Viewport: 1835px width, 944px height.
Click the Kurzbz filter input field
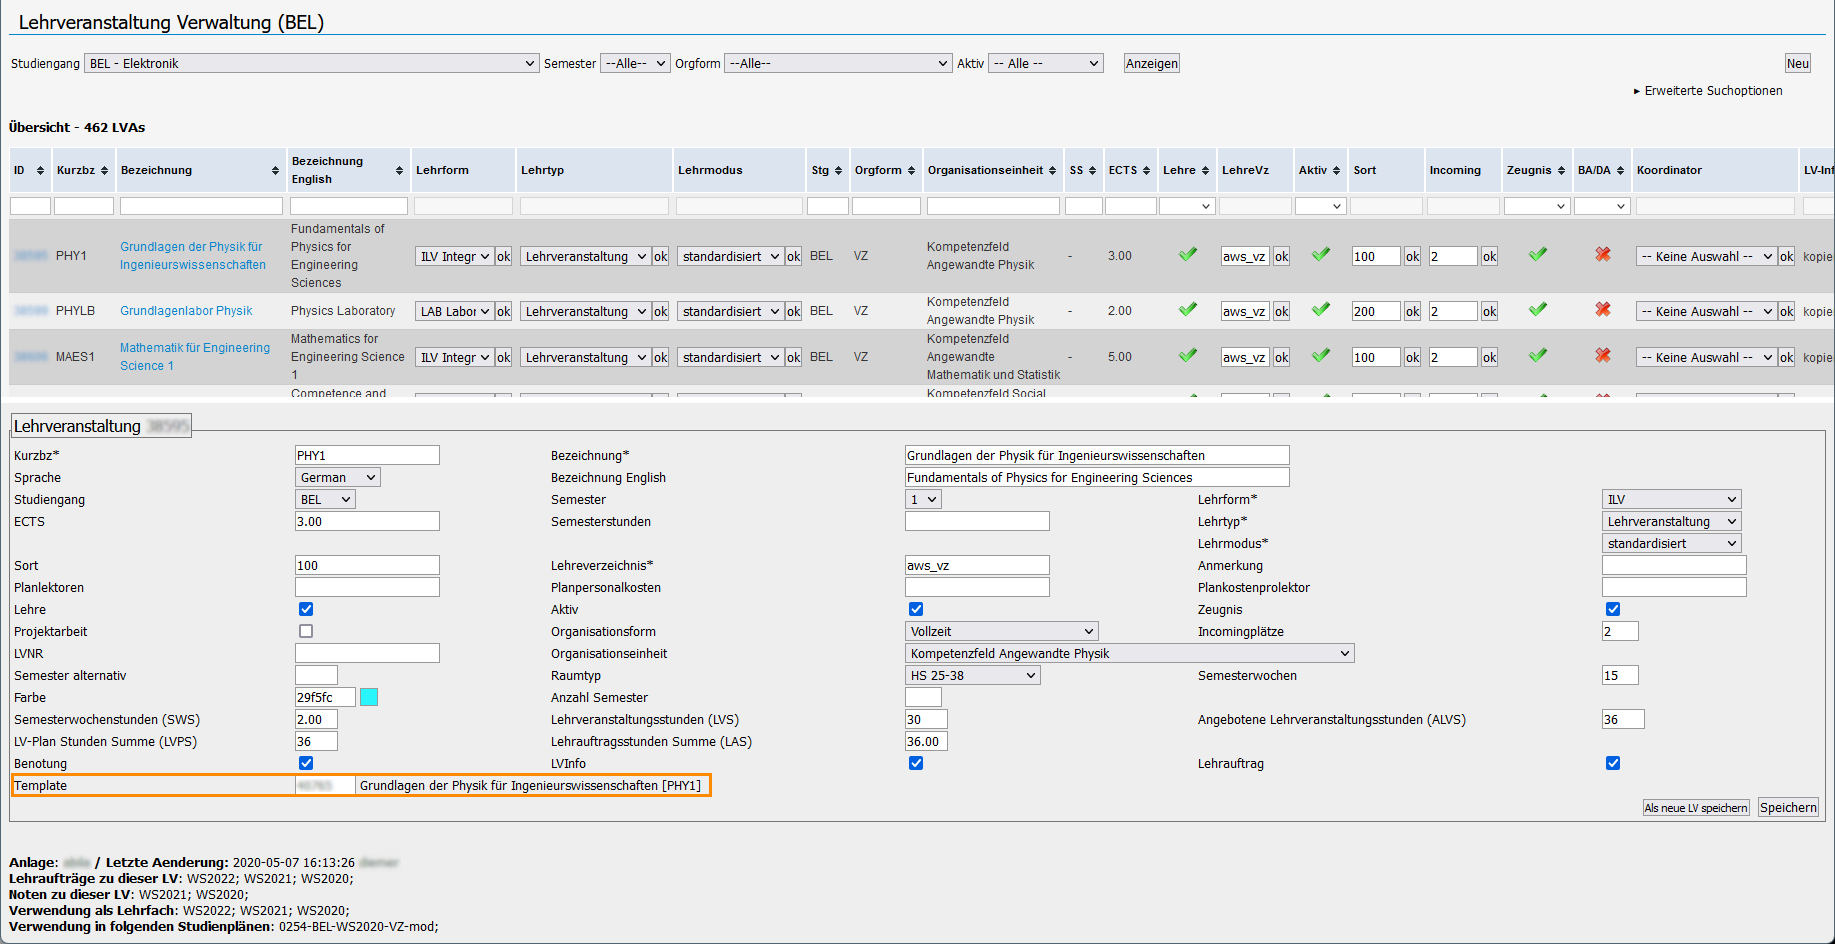click(84, 205)
